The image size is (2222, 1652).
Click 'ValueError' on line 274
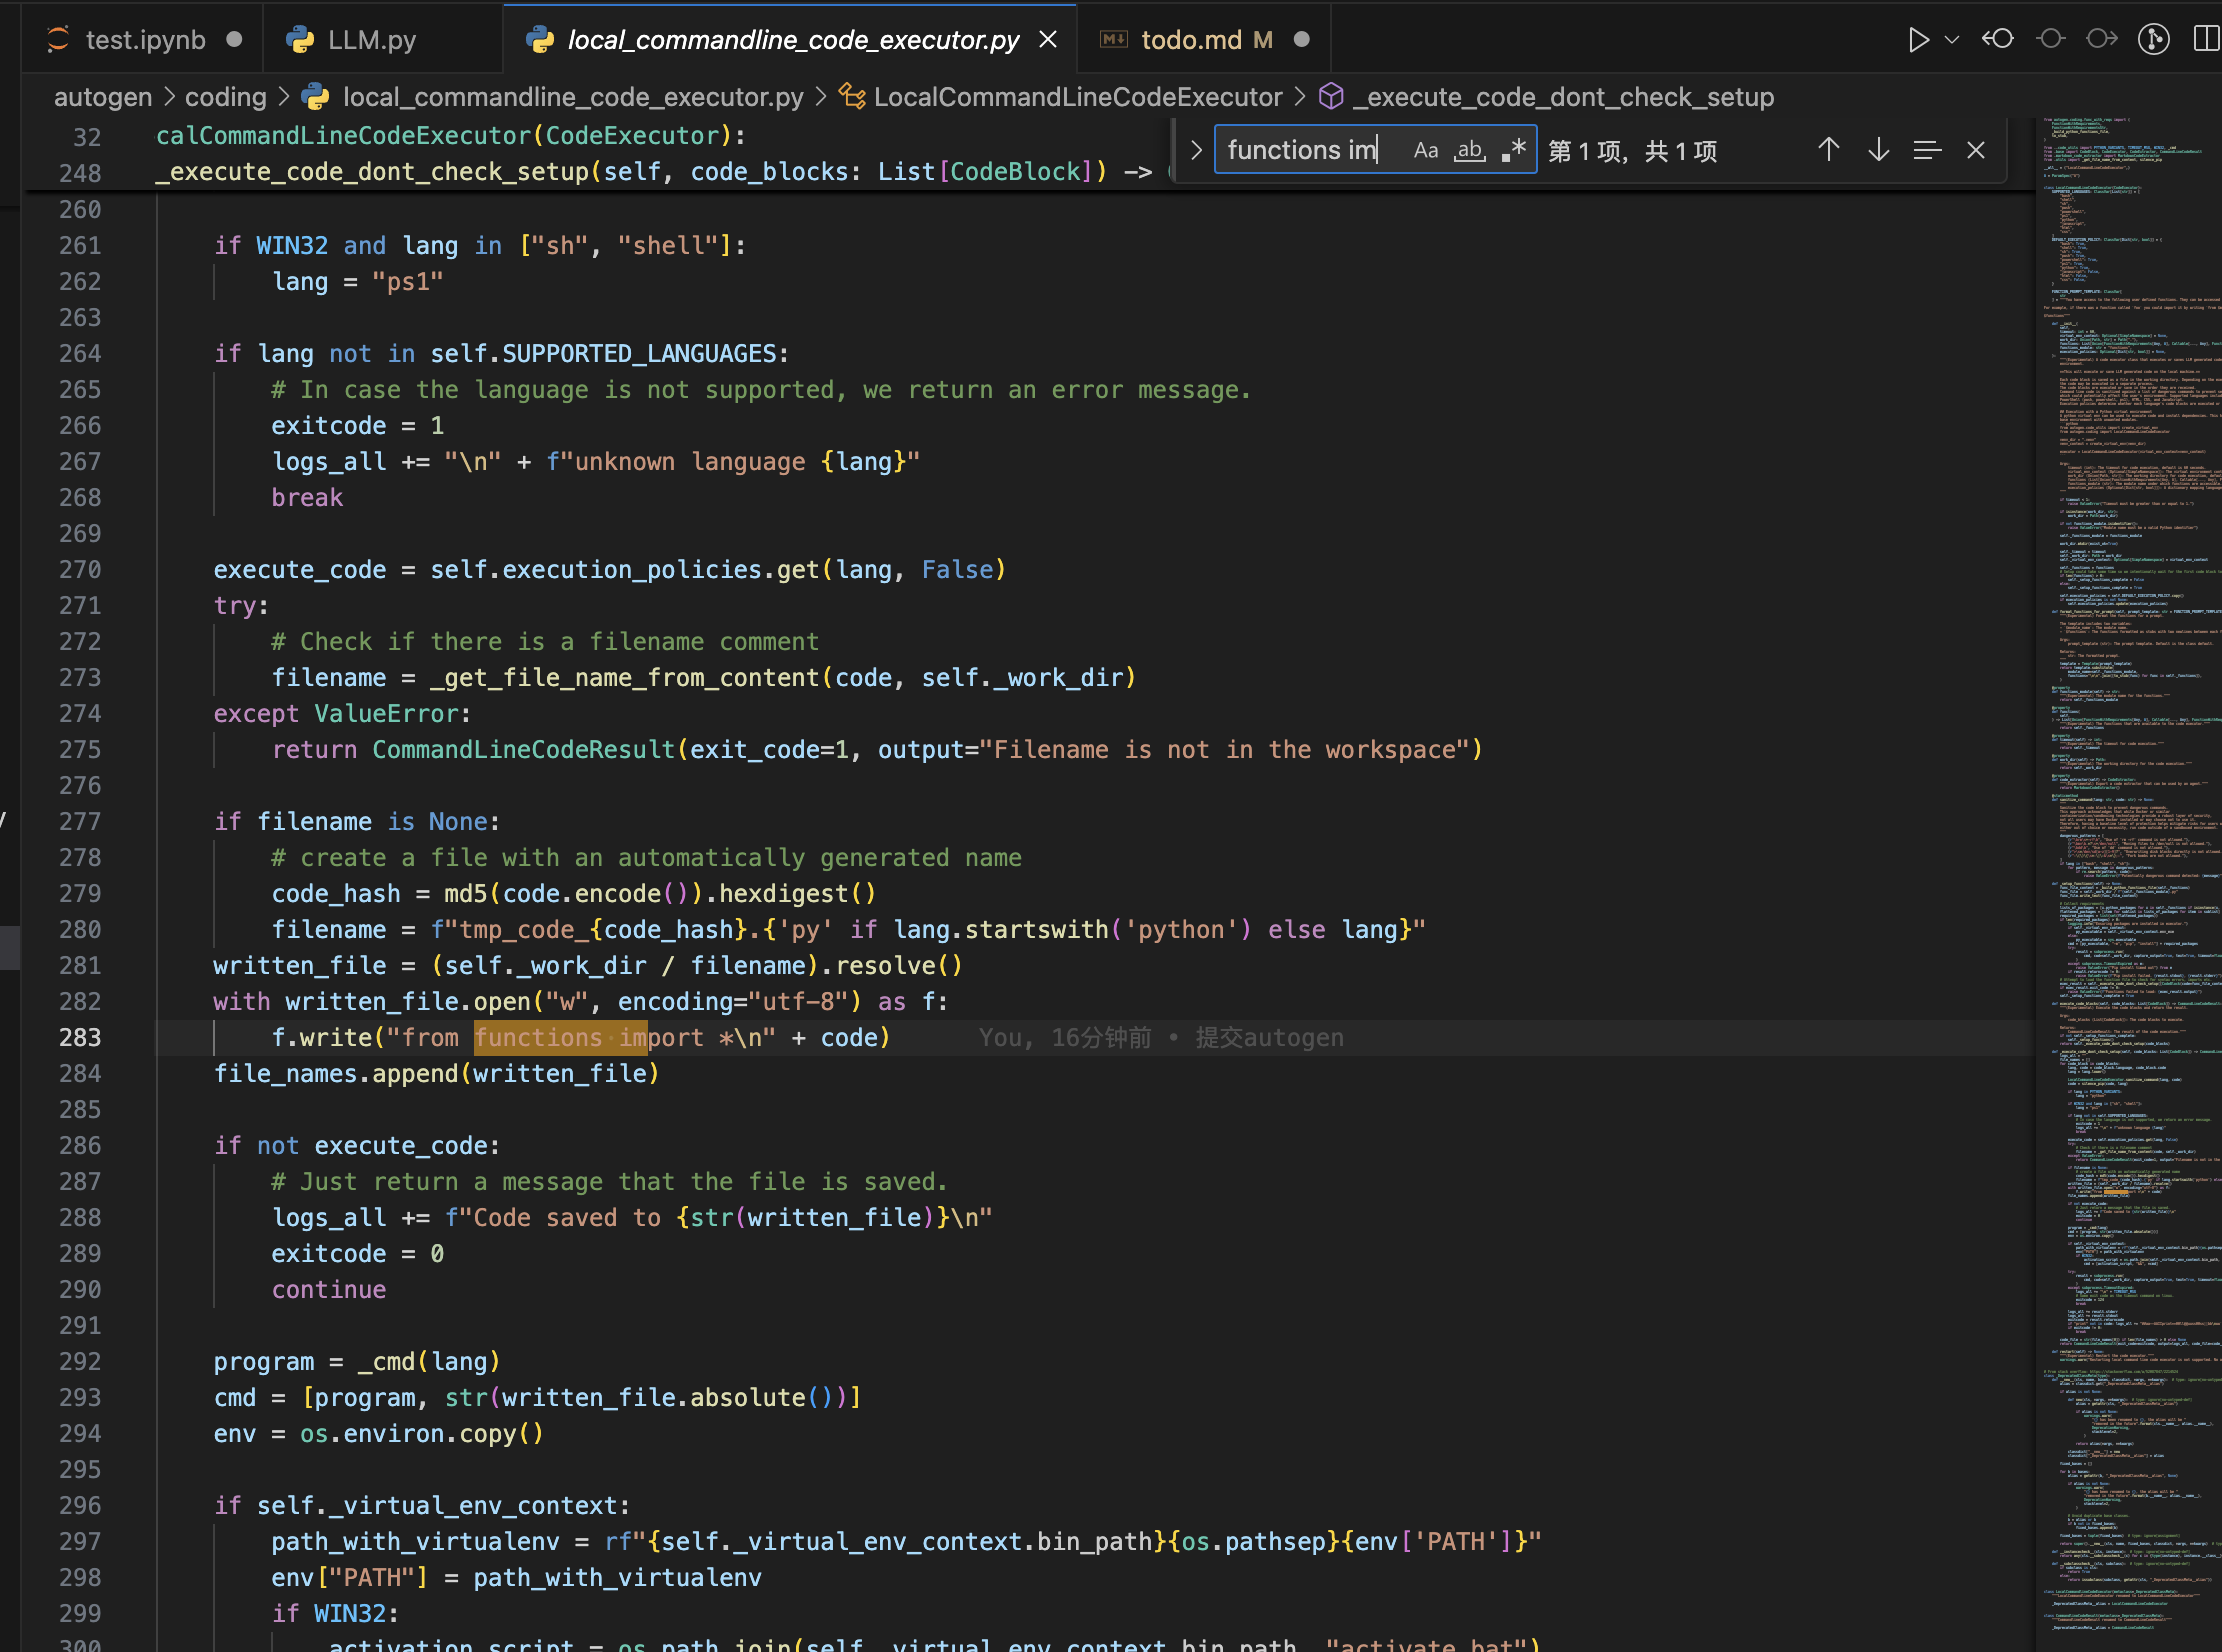pyautogui.click(x=386, y=714)
